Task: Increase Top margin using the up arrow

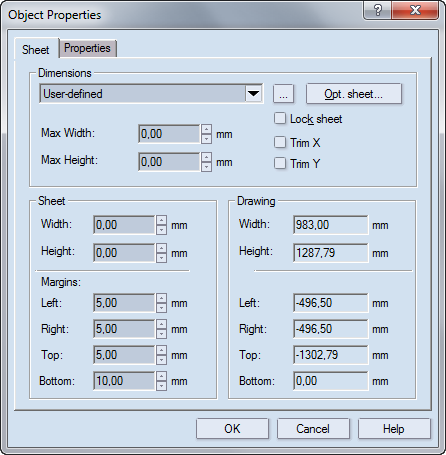Action: pyautogui.click(x=162, y=350)
